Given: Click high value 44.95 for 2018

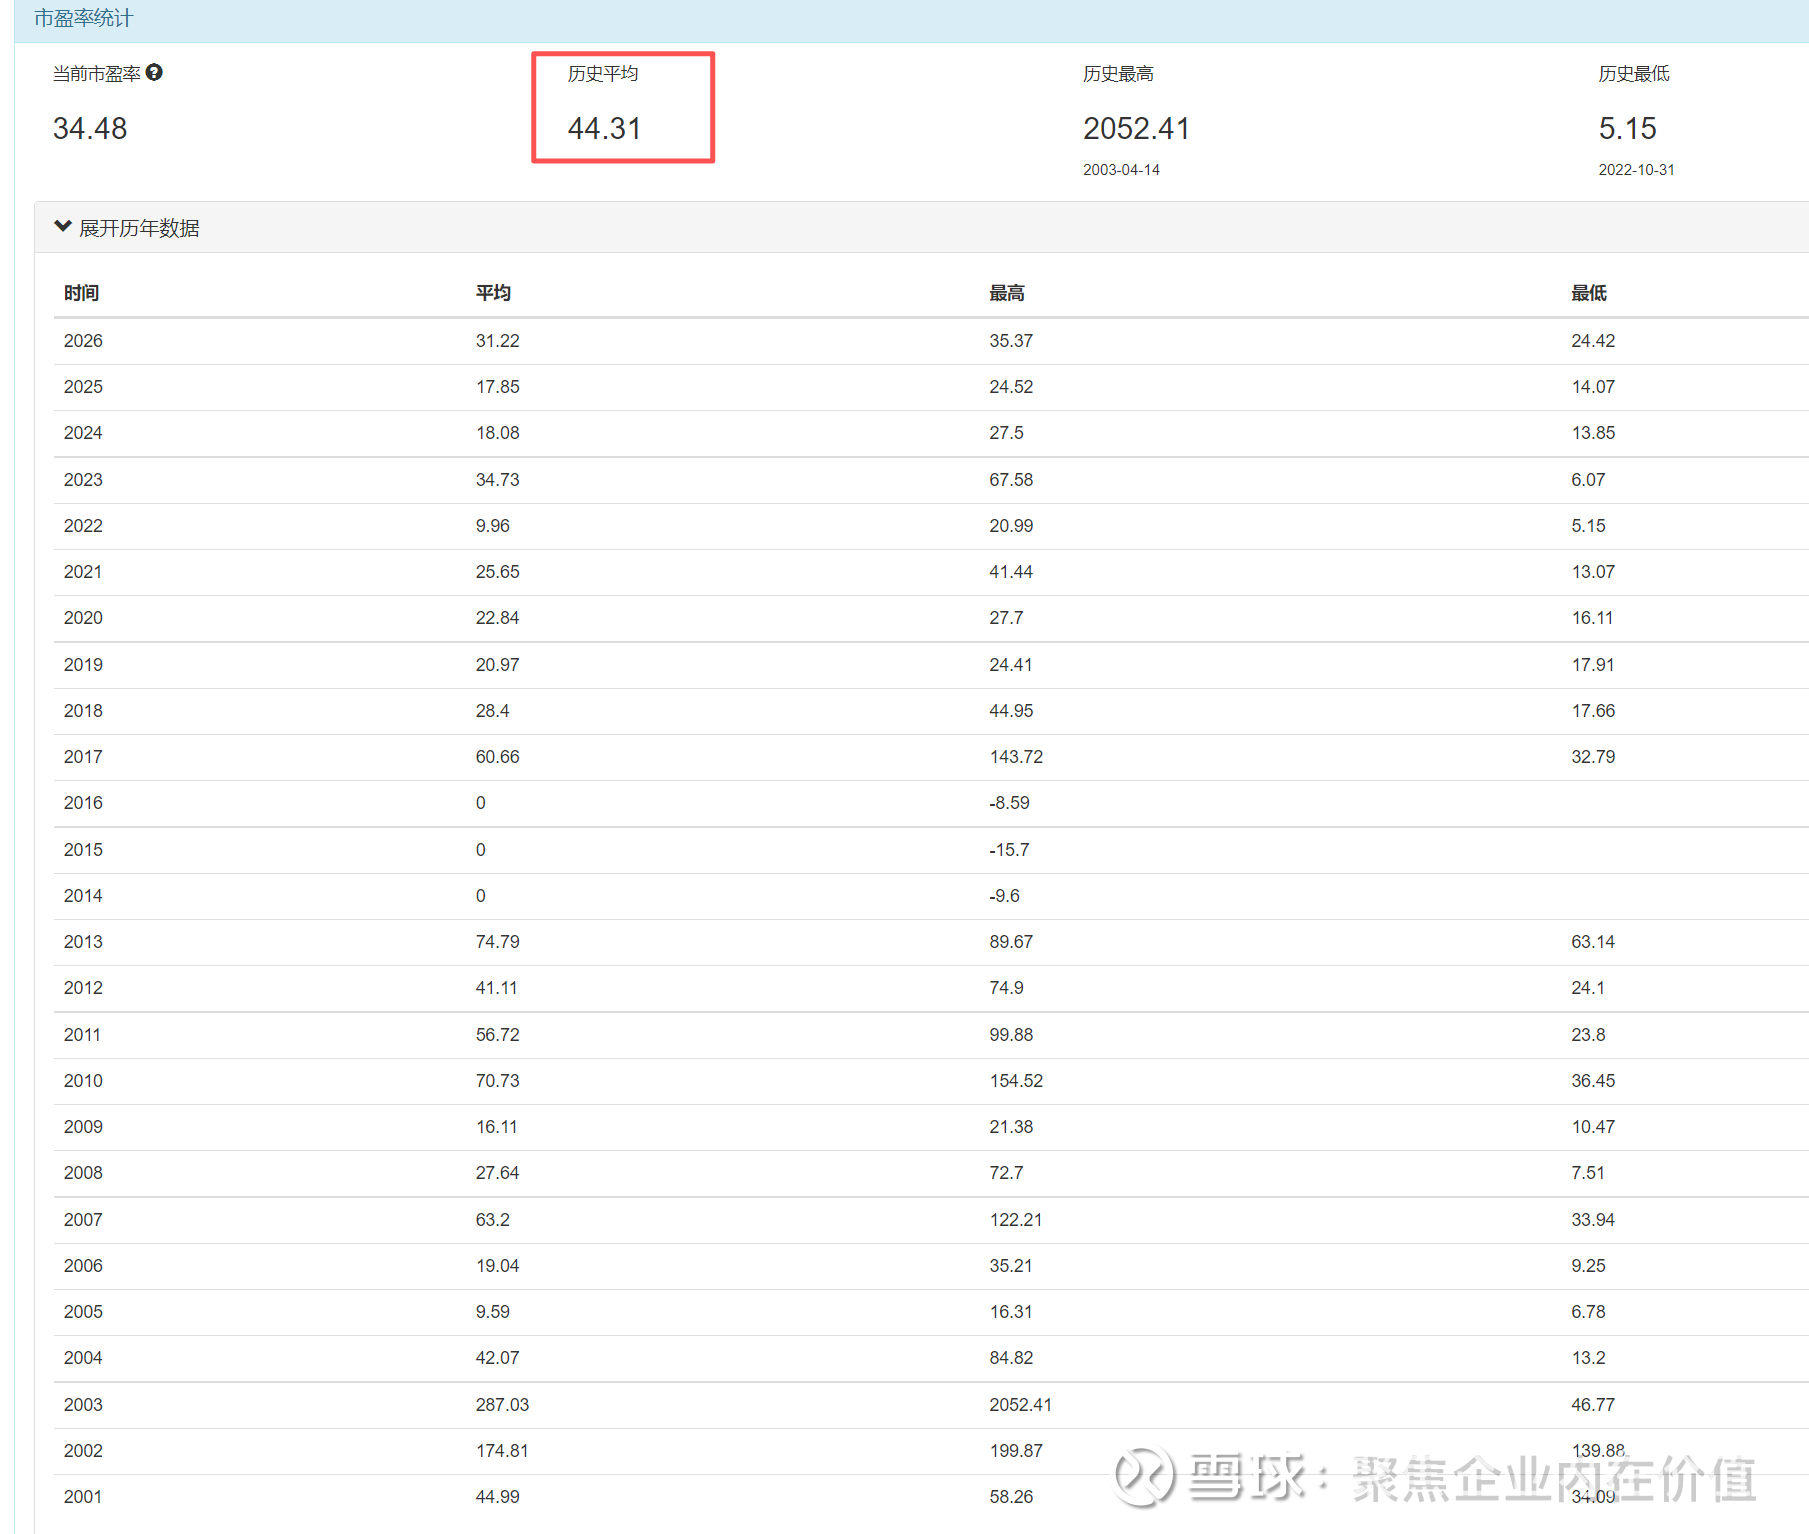Looking at the screenshot, I should (x=1011, y=711).
